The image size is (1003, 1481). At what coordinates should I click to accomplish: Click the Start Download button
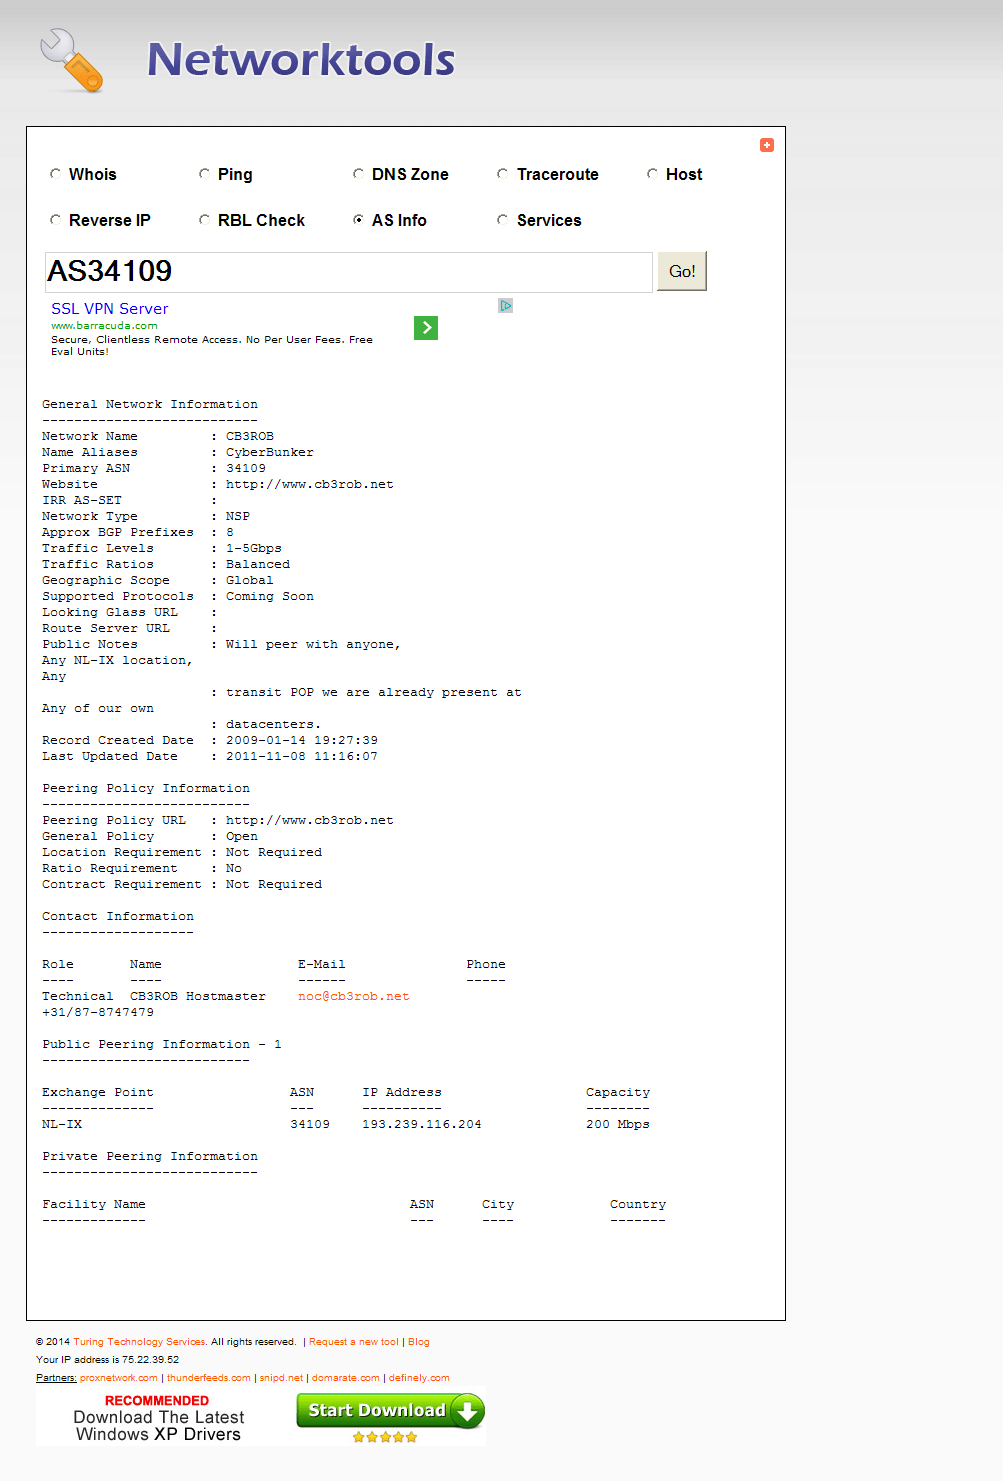(x=390, y=1411)
